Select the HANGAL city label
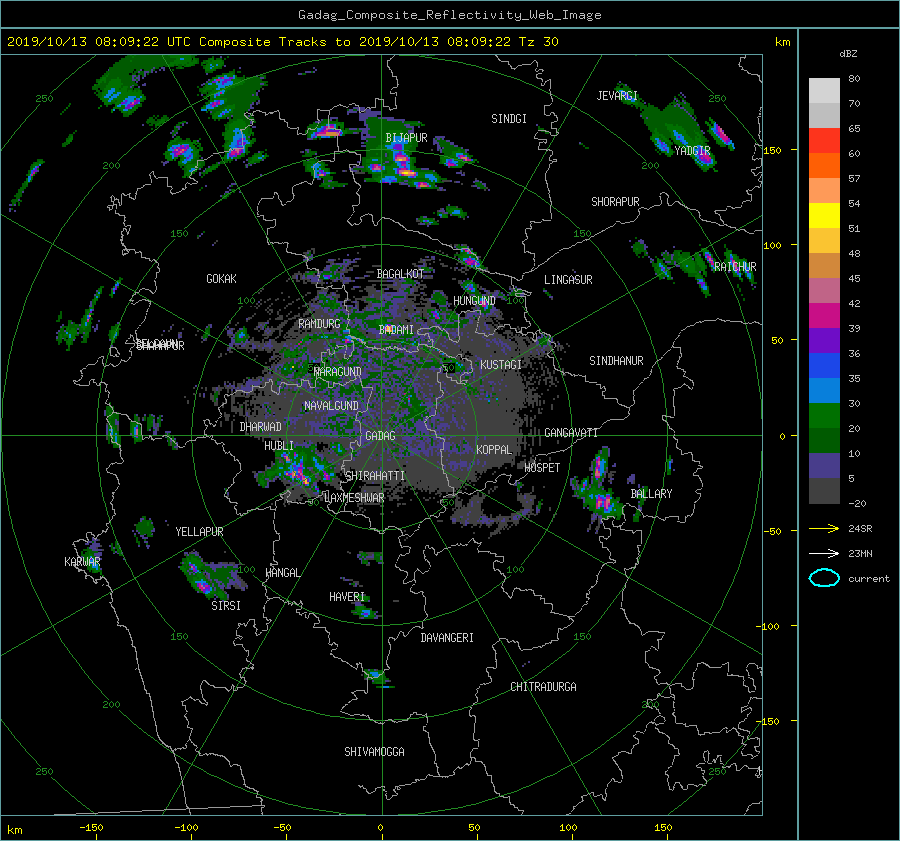This screenshot has height=841, width=900. tap(282, 573)
